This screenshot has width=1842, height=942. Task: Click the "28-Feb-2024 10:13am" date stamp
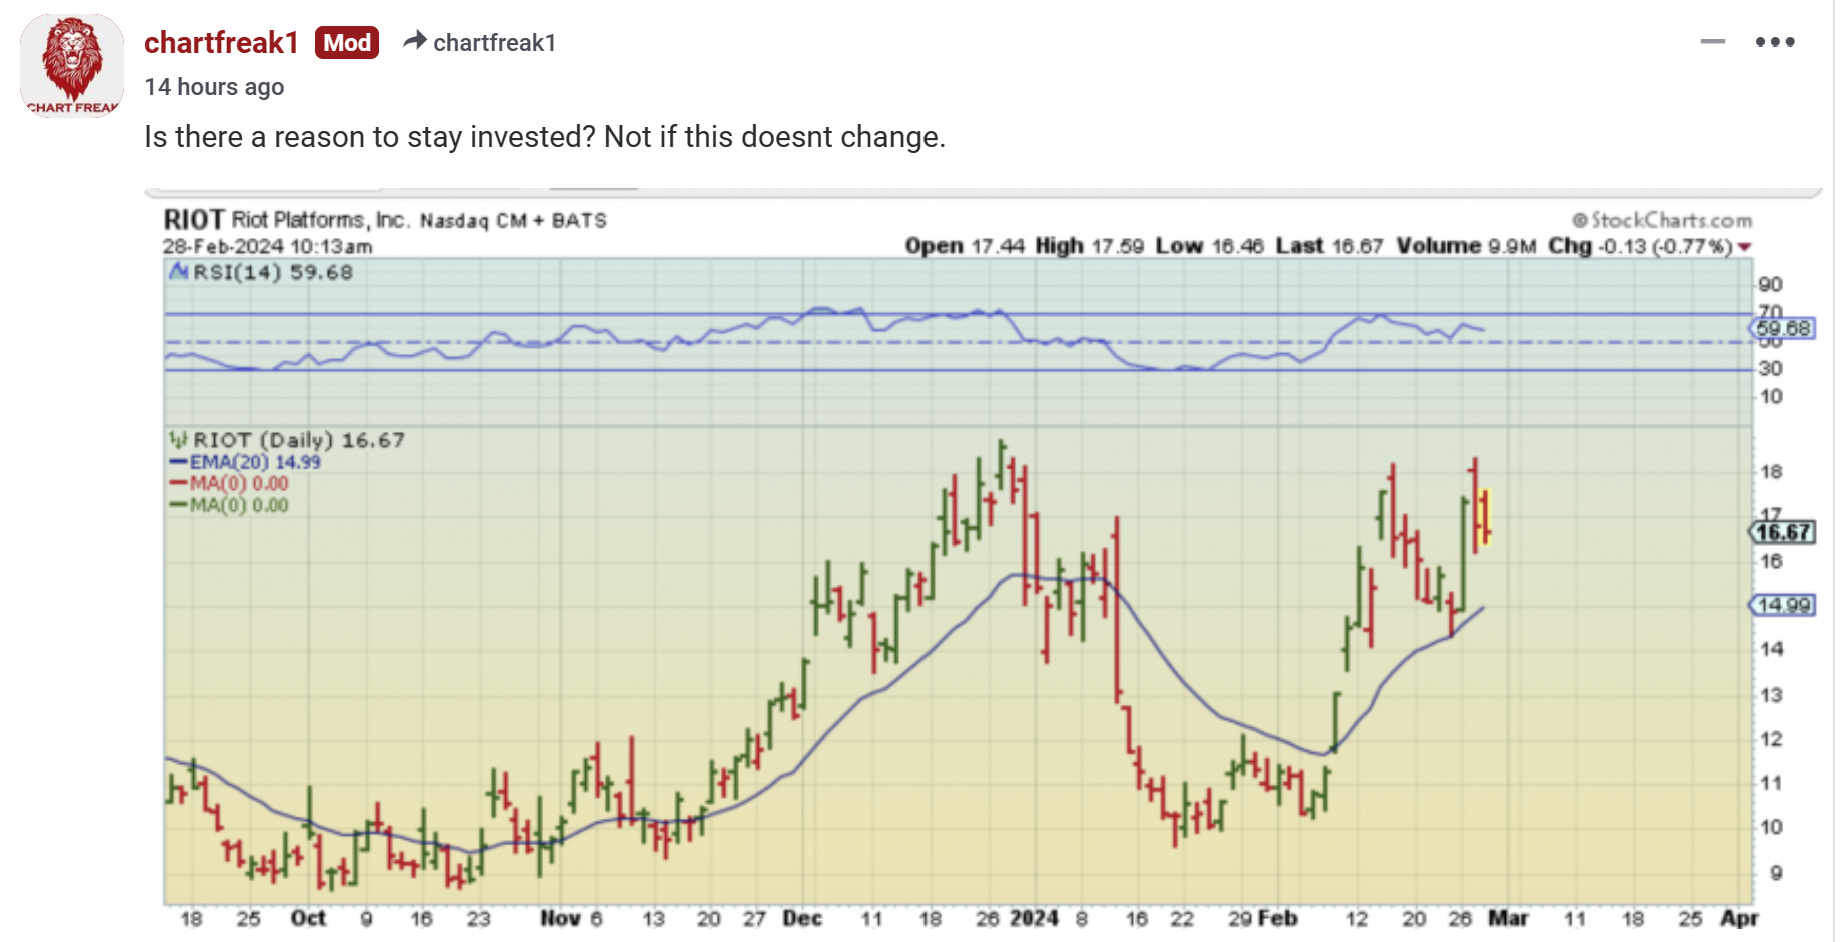(267, 246)
